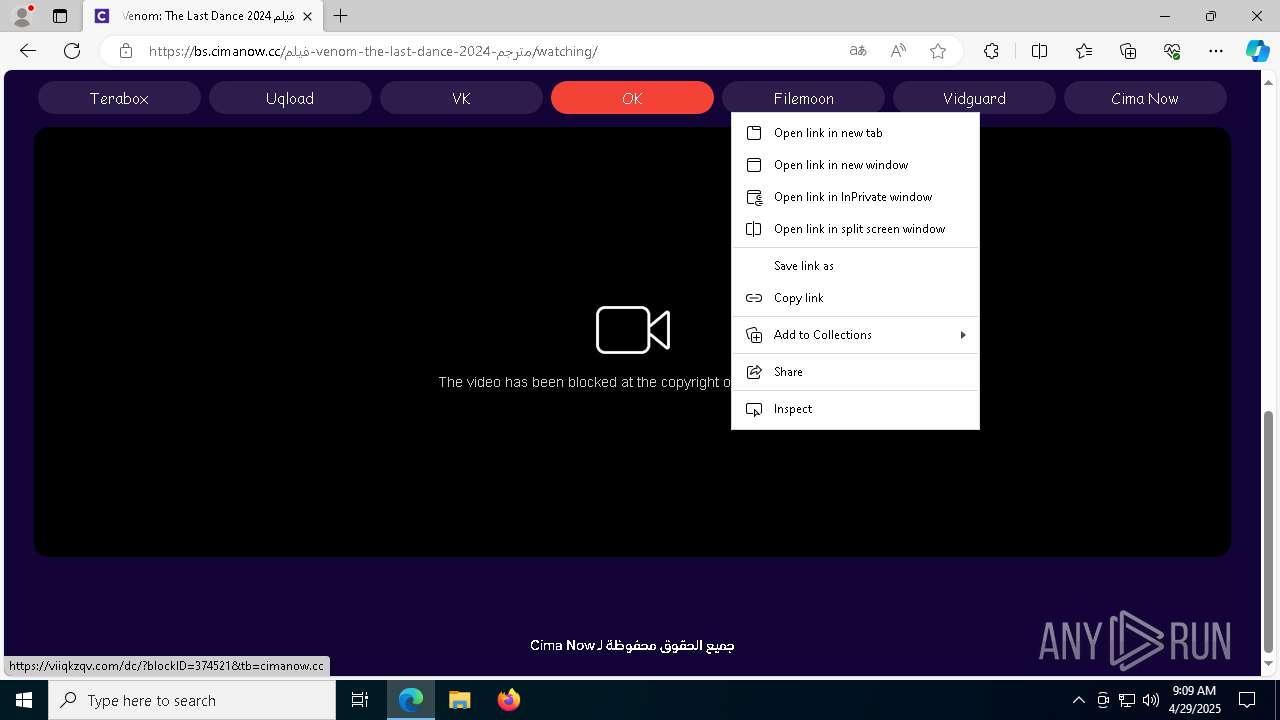The width and height of the screenshot is (1280, 720).
Task: Select the VK server button
Action: pos(461,98)
